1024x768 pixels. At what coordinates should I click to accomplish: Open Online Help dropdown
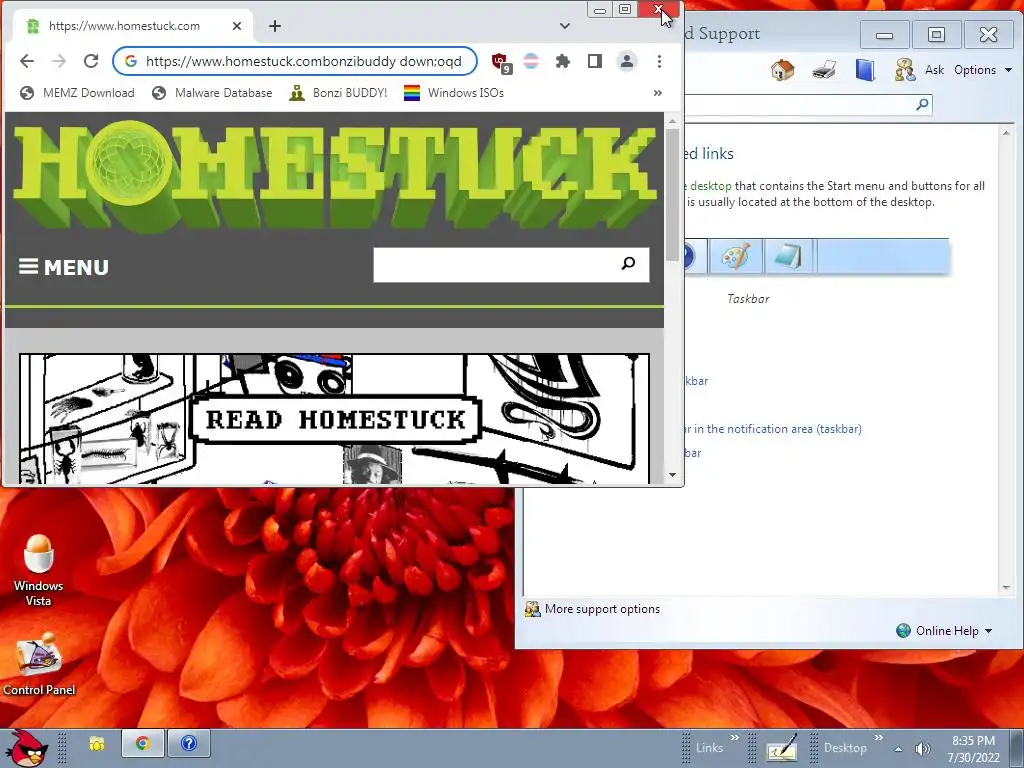[944, 631]
